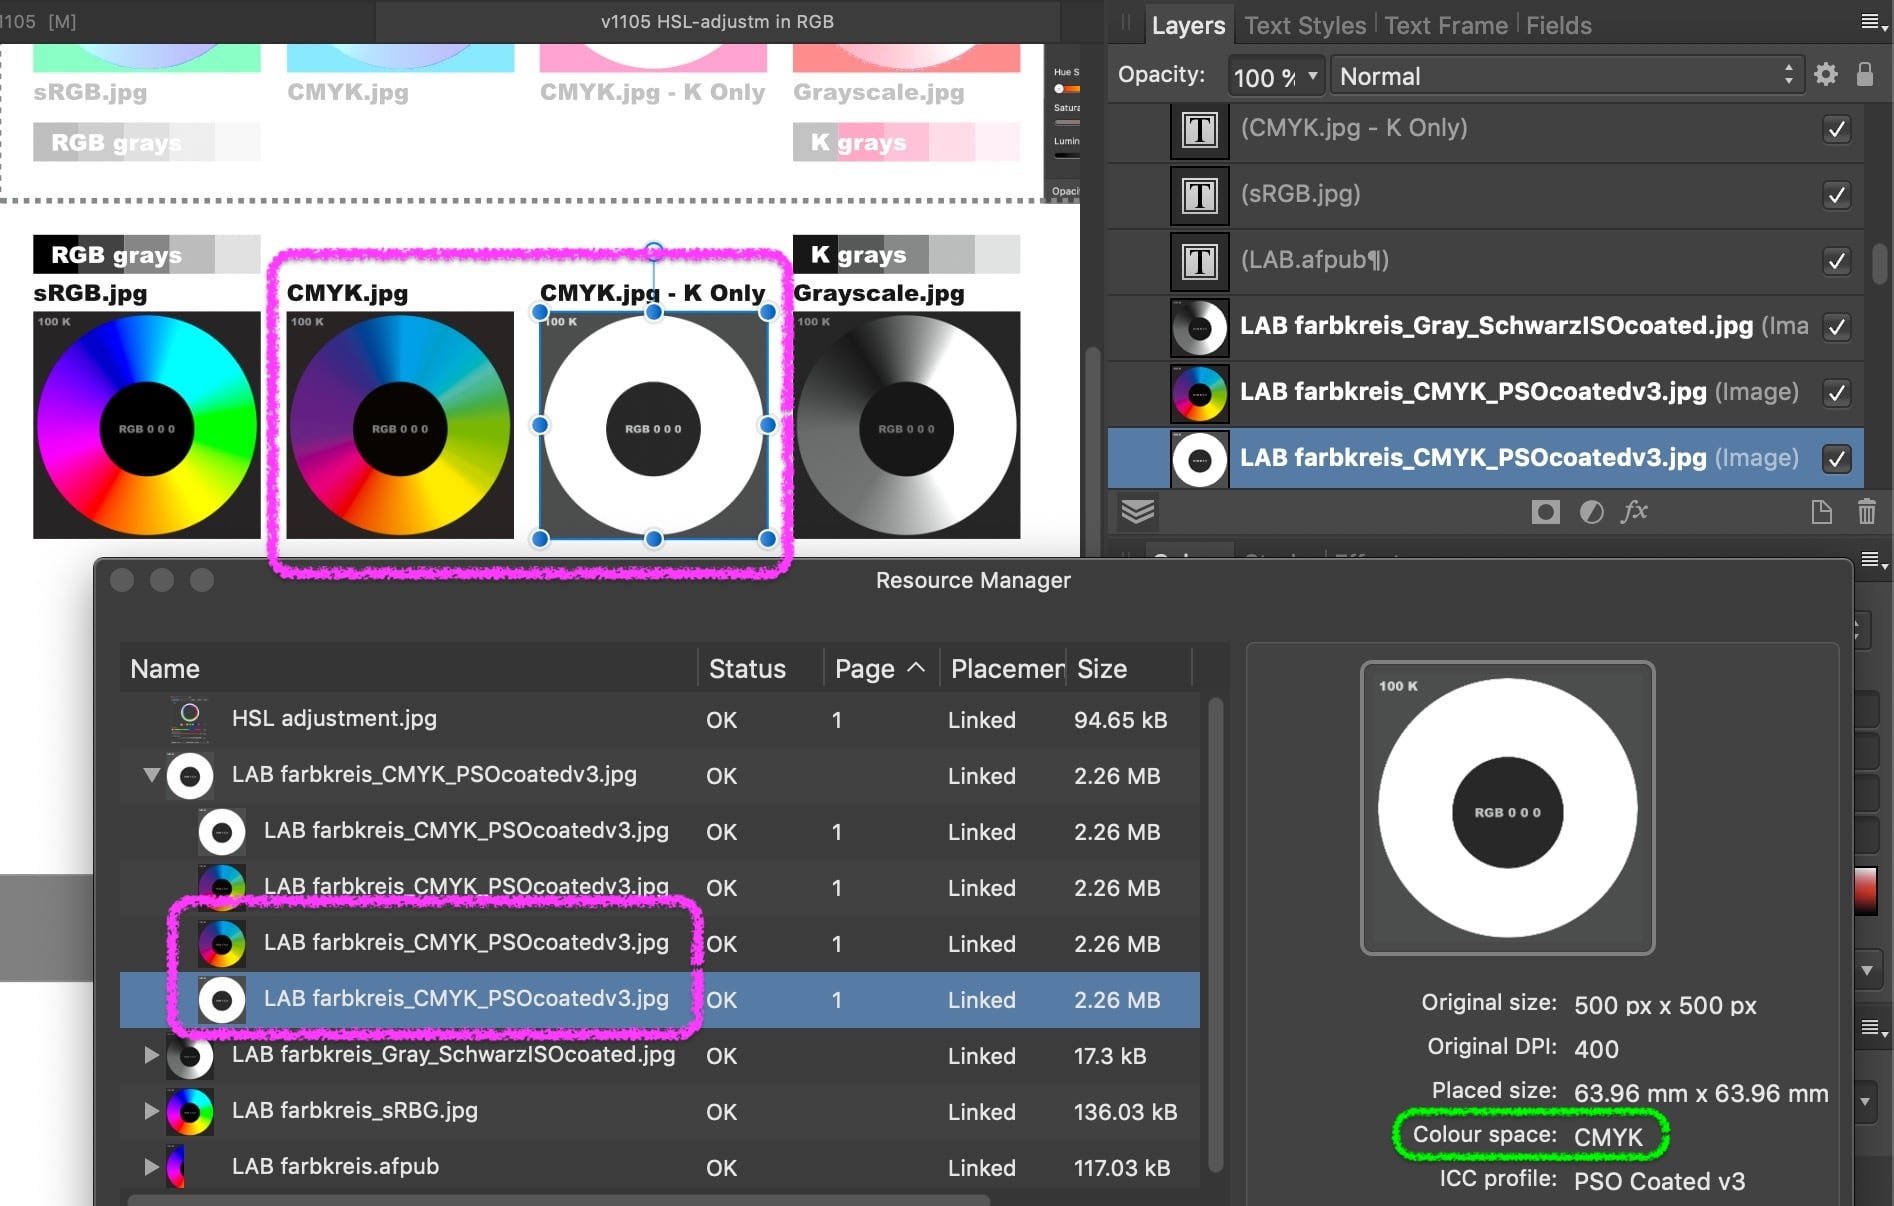Open the Normal blend mode dropdown
1894x1206 pixels.
click(1566, 76)
